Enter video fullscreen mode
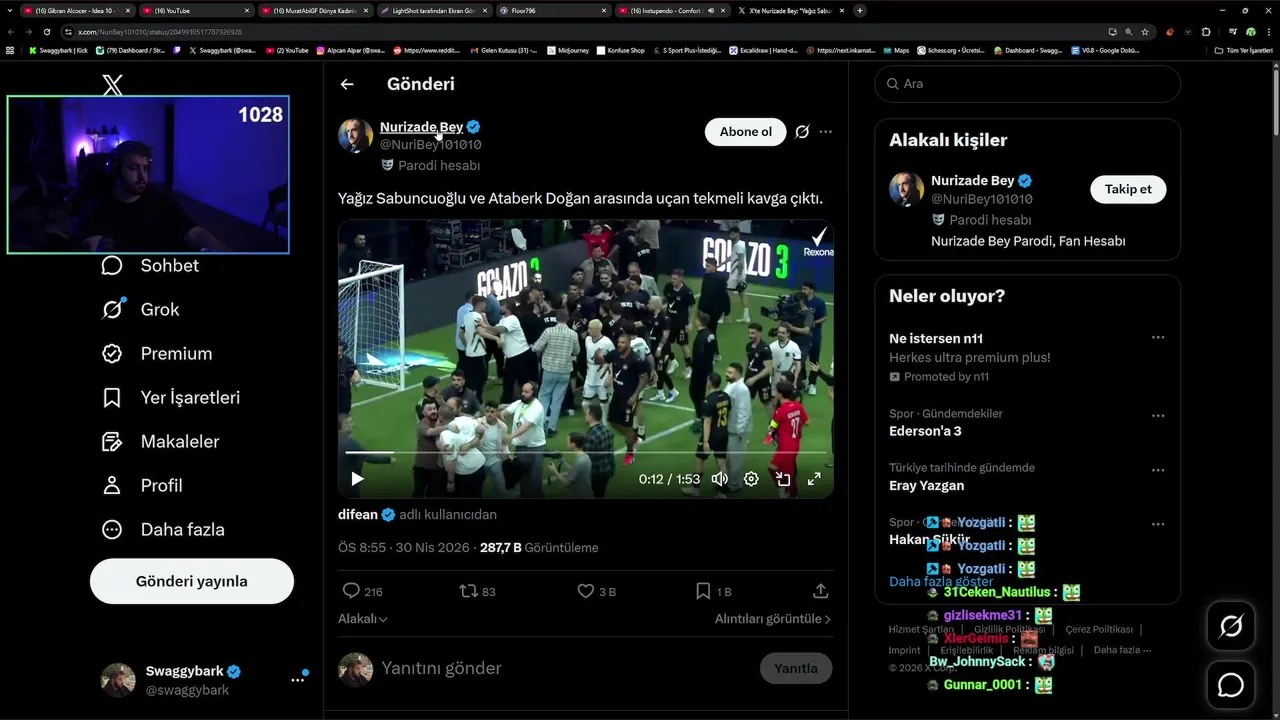The height and width of the screenshot is (720, 1280). tap(814, 479)
